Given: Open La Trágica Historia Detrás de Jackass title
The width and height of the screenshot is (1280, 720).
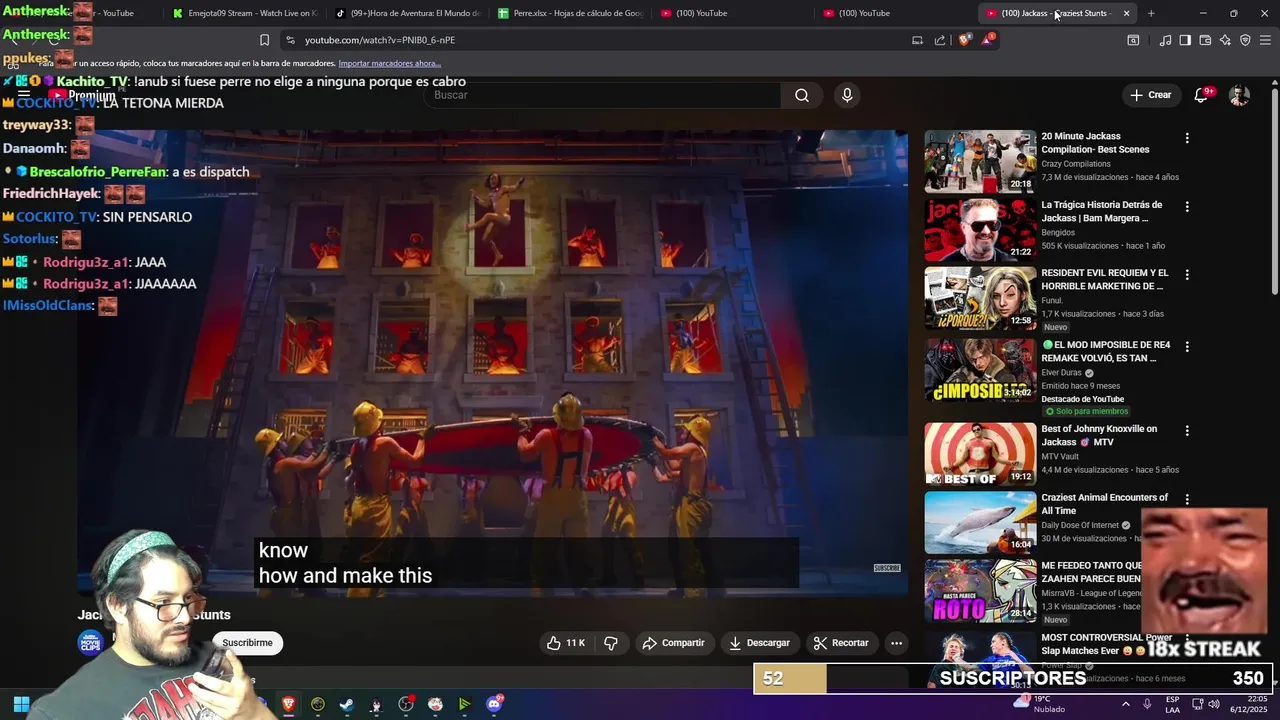Looking at the screenshot, I should (1101, 211).
